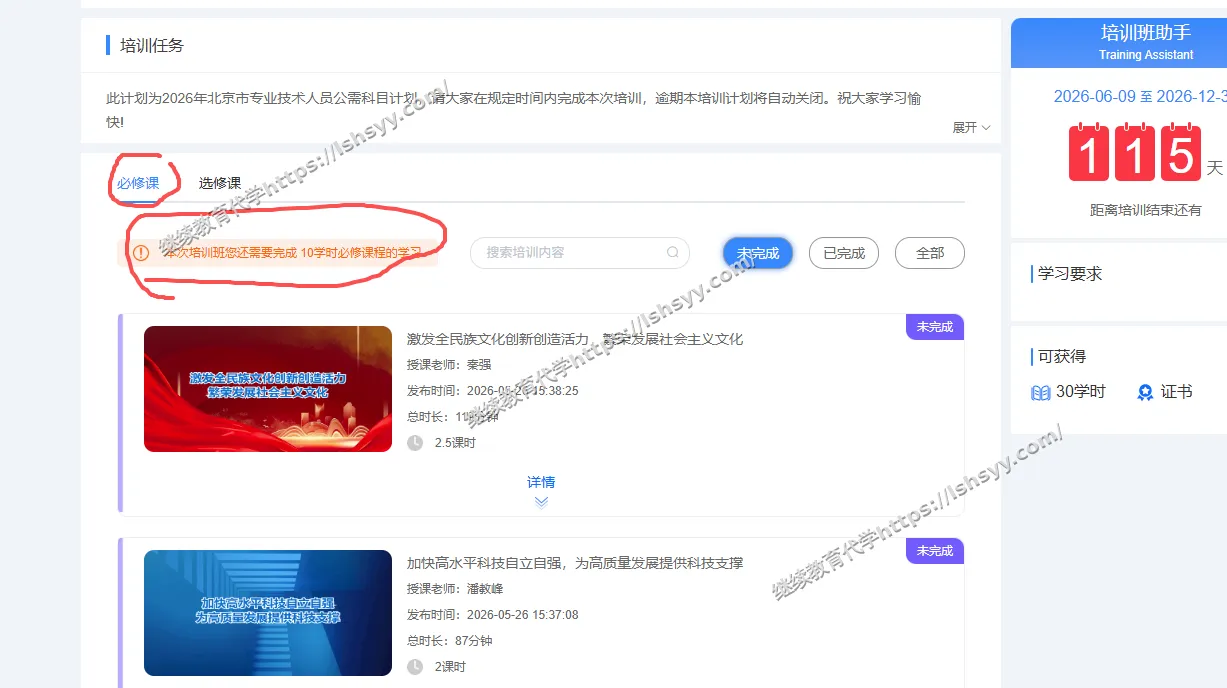
Task: Click the clock icon beside 2.5课时
Action: click(415, 443)
